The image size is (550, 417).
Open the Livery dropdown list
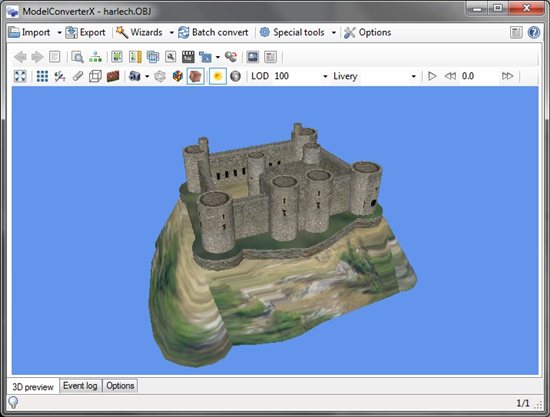tap(414, 76)
